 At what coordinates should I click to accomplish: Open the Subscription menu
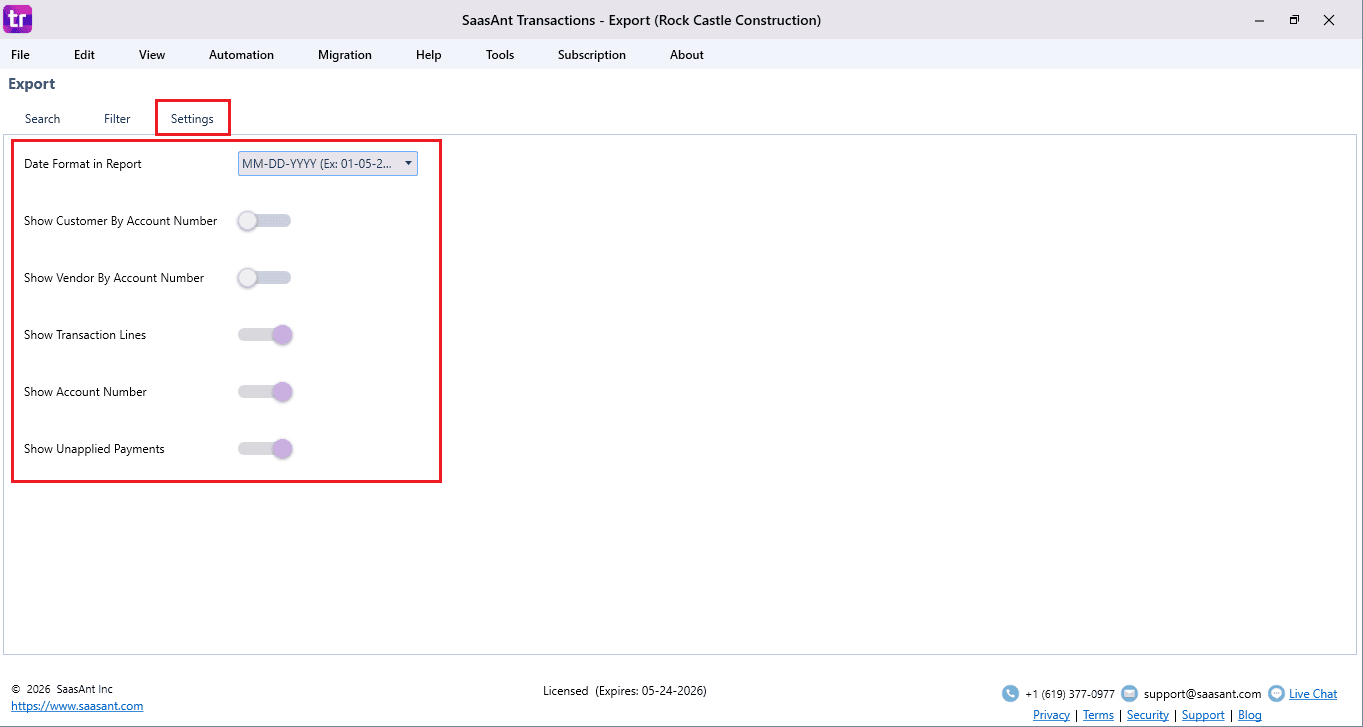(591, 55)
